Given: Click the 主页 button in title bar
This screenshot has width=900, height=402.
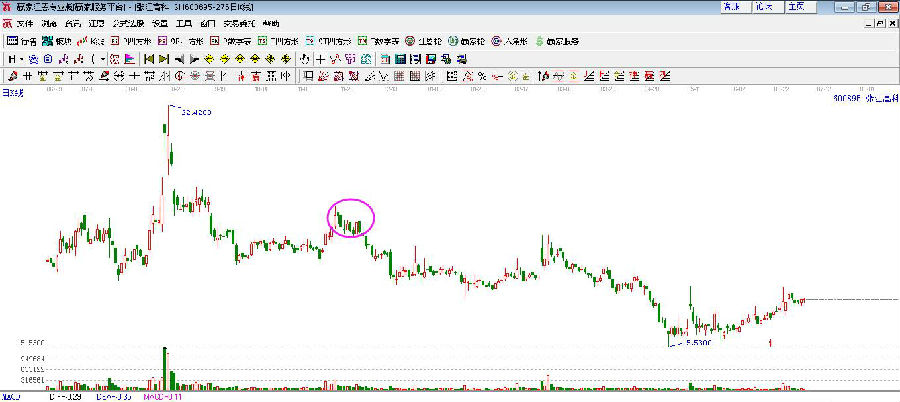Looking at the screenshot, I should [x=796, y=6].
